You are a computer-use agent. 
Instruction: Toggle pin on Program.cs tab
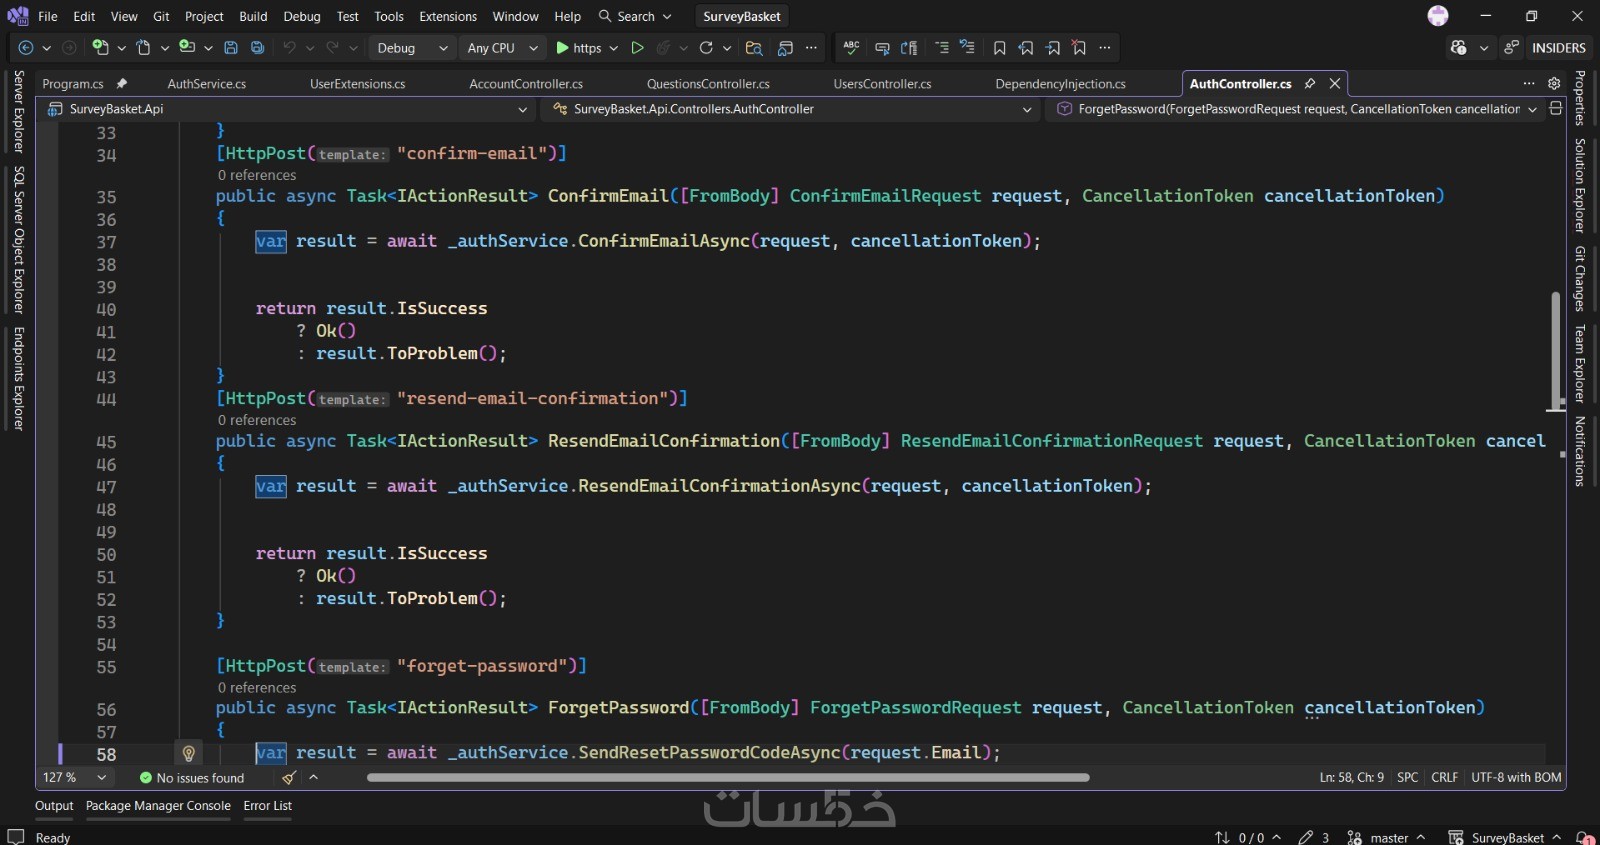(x=122, y=83)
